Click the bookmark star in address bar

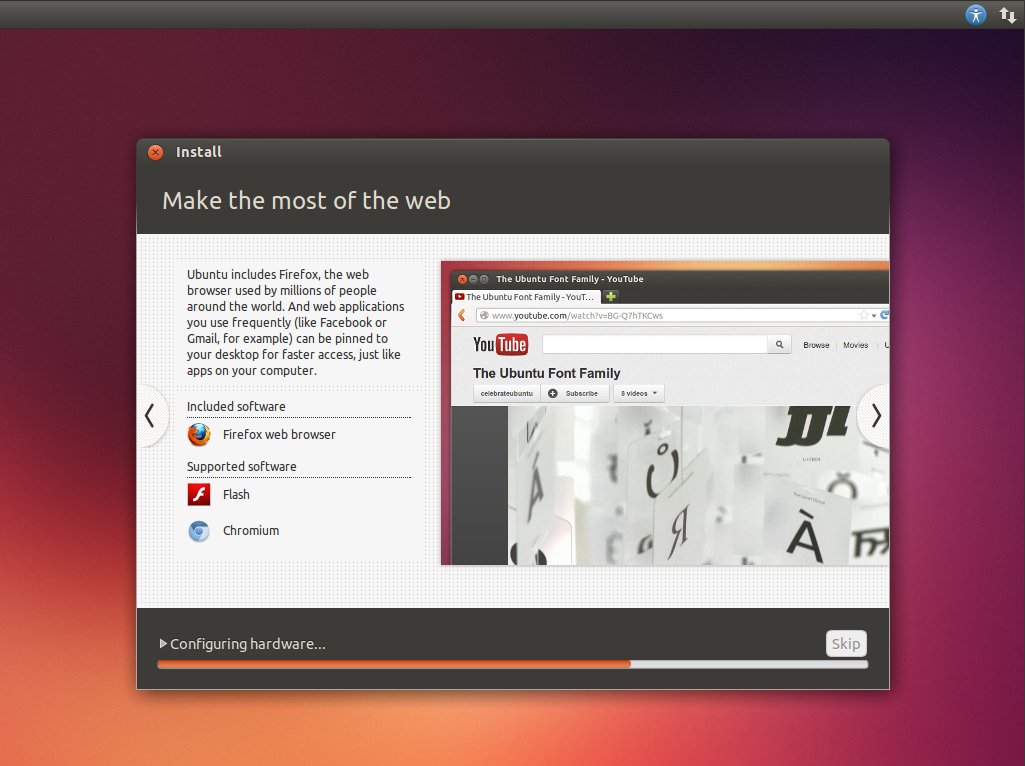863,315
